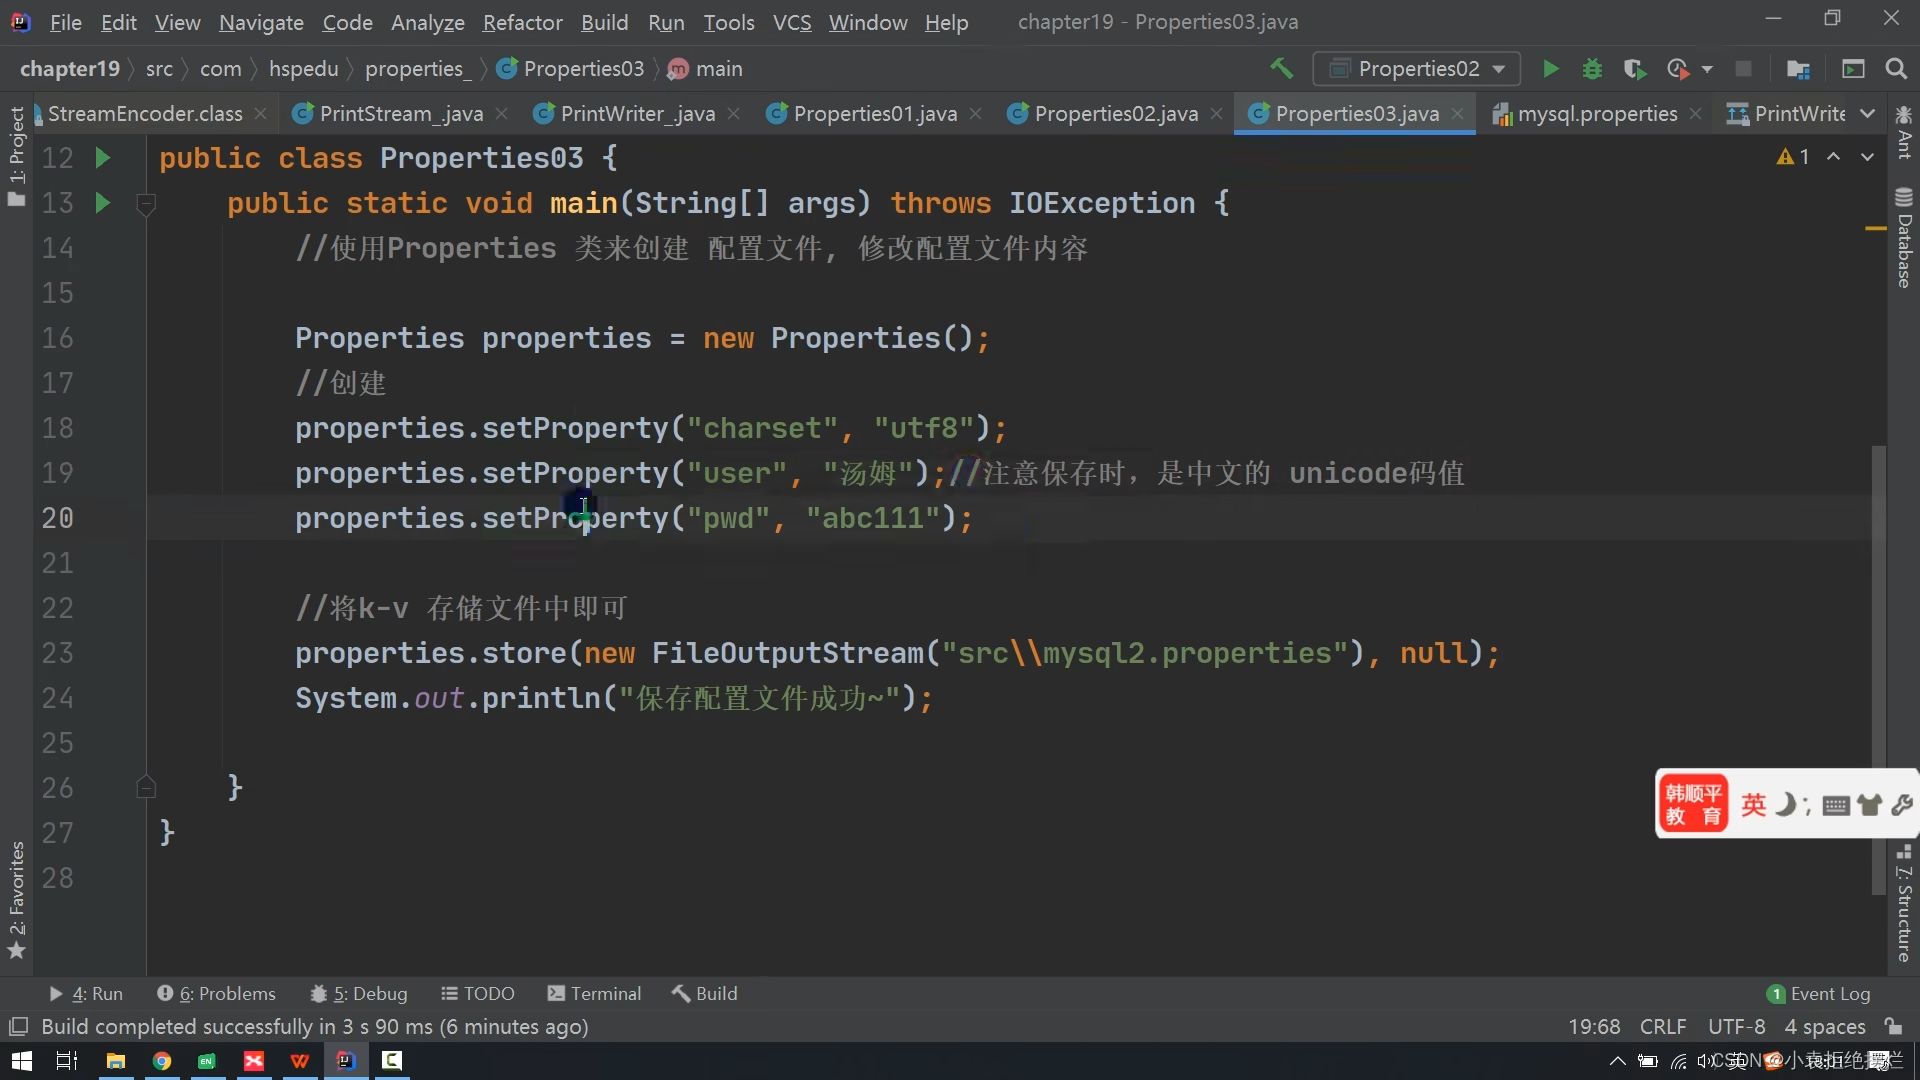The height and width of the screenshot is (1080, 1920).
Task: Open the UTF-8 file encoding selector
Action: (x=1736, y=1027)
